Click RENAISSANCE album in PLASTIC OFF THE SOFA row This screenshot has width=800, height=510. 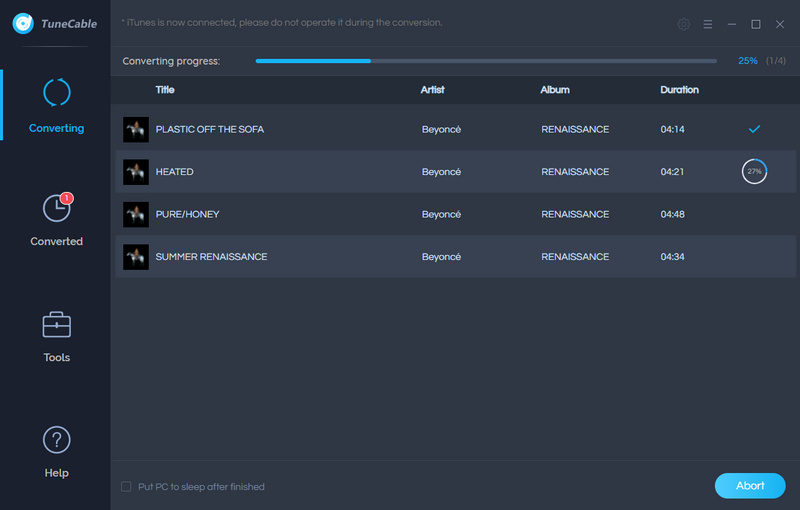pos(575,129)
